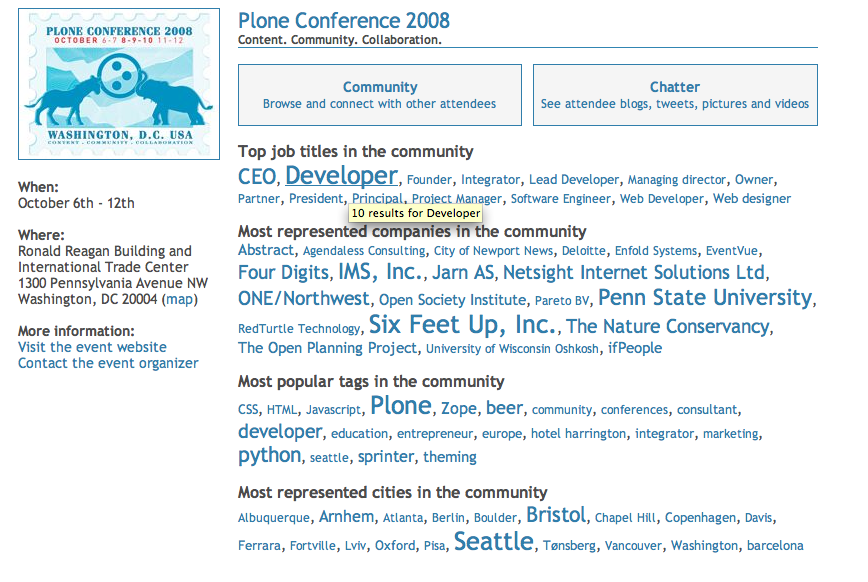Image resolution: width=868 pixels, height=582 pixels.
Task: Click the Plone tag
Action: pos(400,405)
